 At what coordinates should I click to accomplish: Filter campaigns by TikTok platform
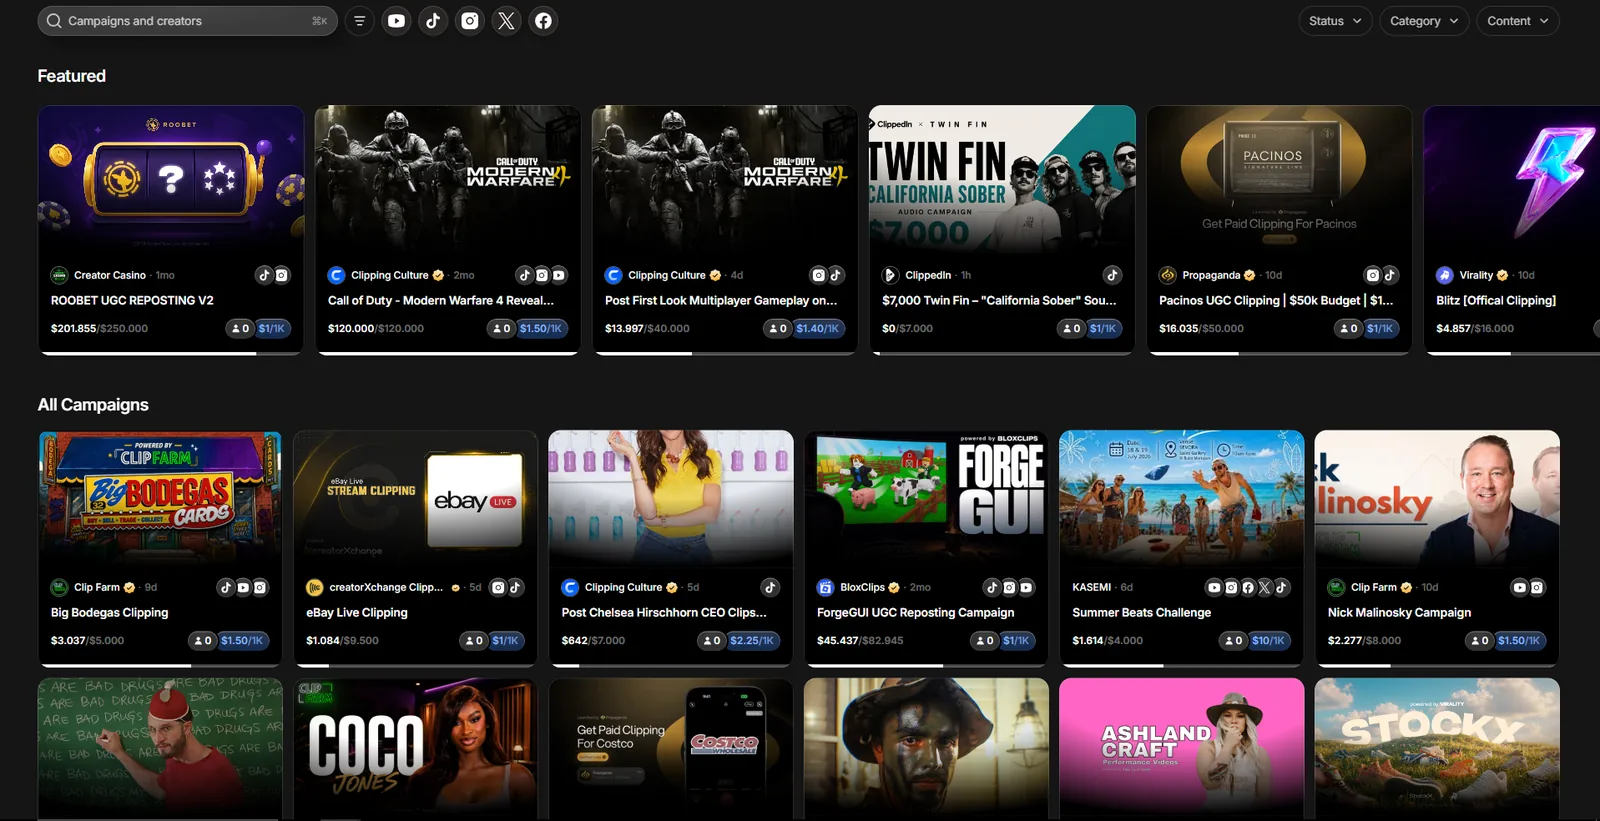[x=433, y=21]
